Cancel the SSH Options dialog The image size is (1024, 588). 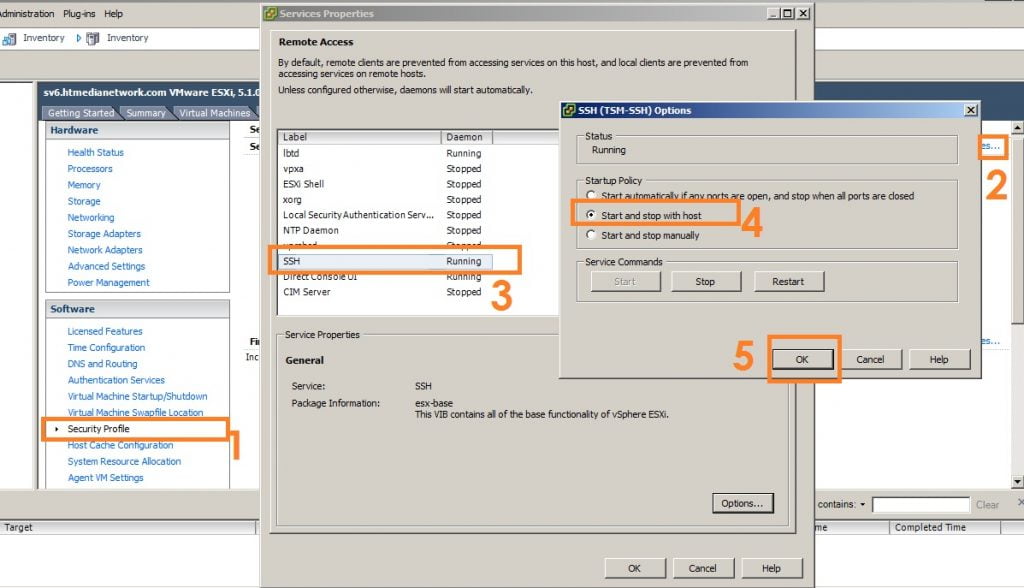(871, 359)
